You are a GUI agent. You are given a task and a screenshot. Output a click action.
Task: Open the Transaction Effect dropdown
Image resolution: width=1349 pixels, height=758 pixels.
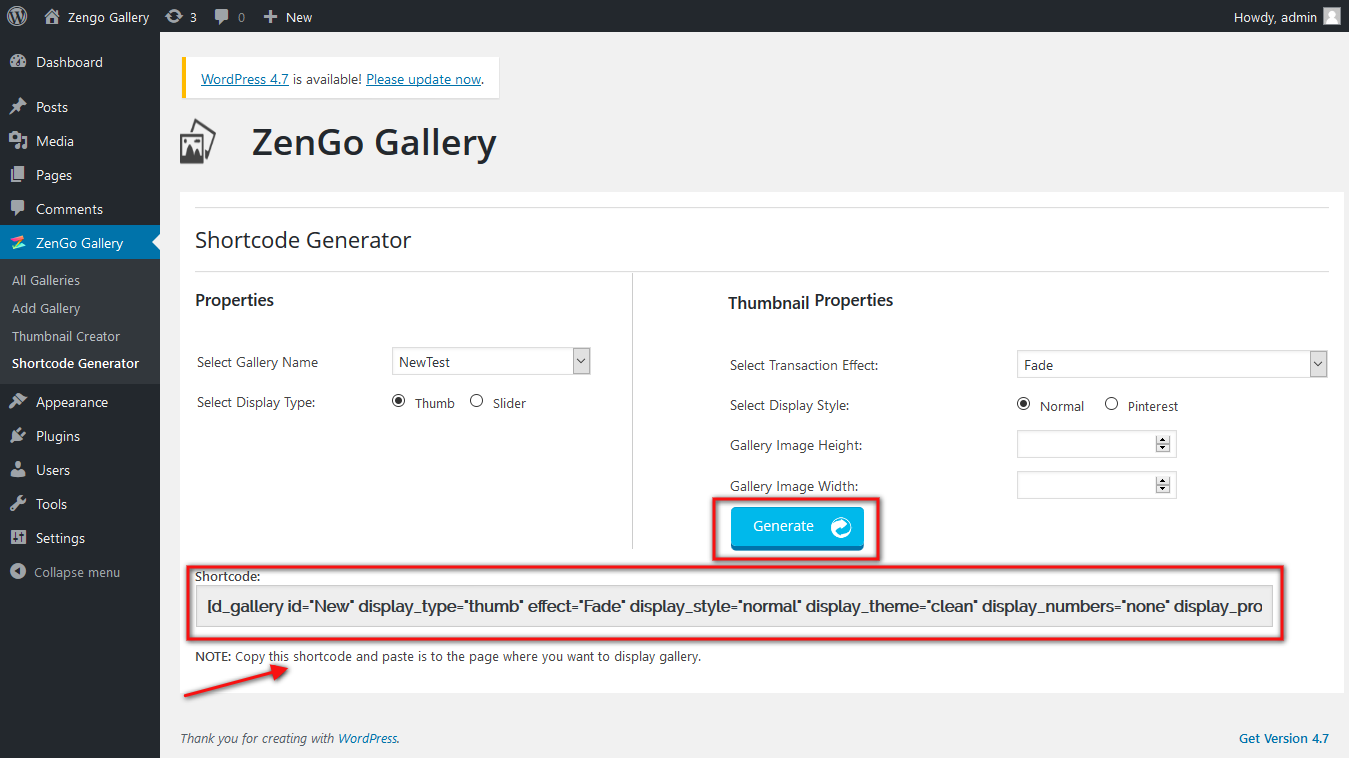point(1172,364)
